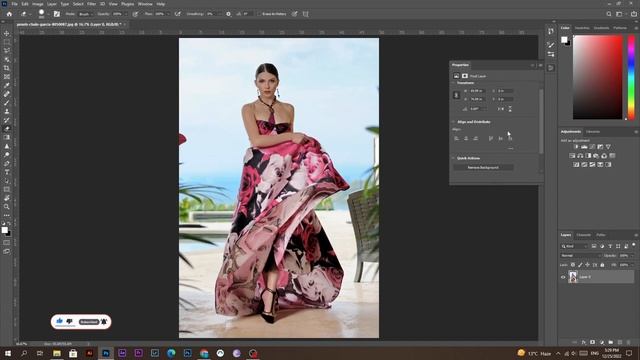This screenshot has width=640, height=360.
Task: Flip horizontal in Properties Transform
Action: click(501, 109)
